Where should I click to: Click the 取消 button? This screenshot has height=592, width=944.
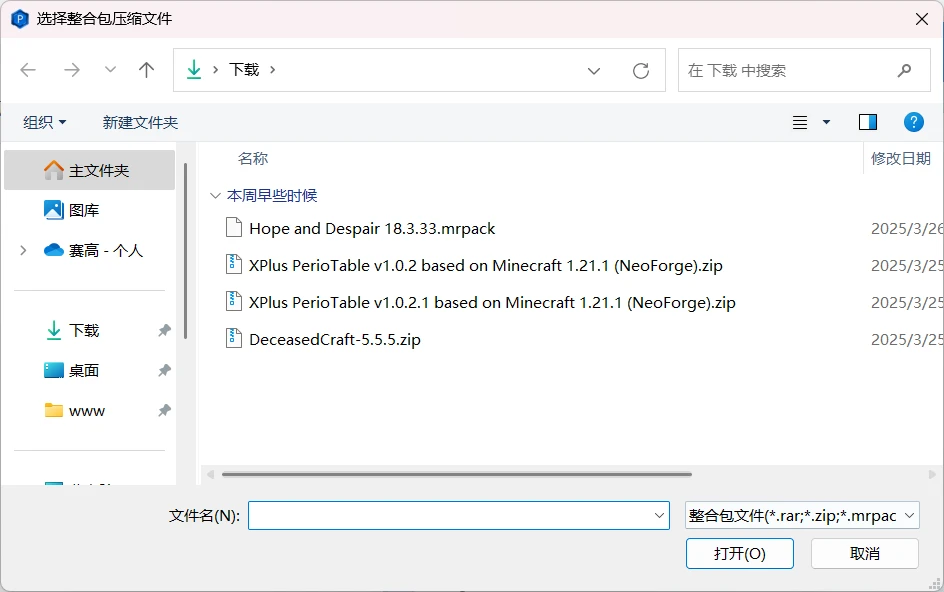(x=865, y=553)
